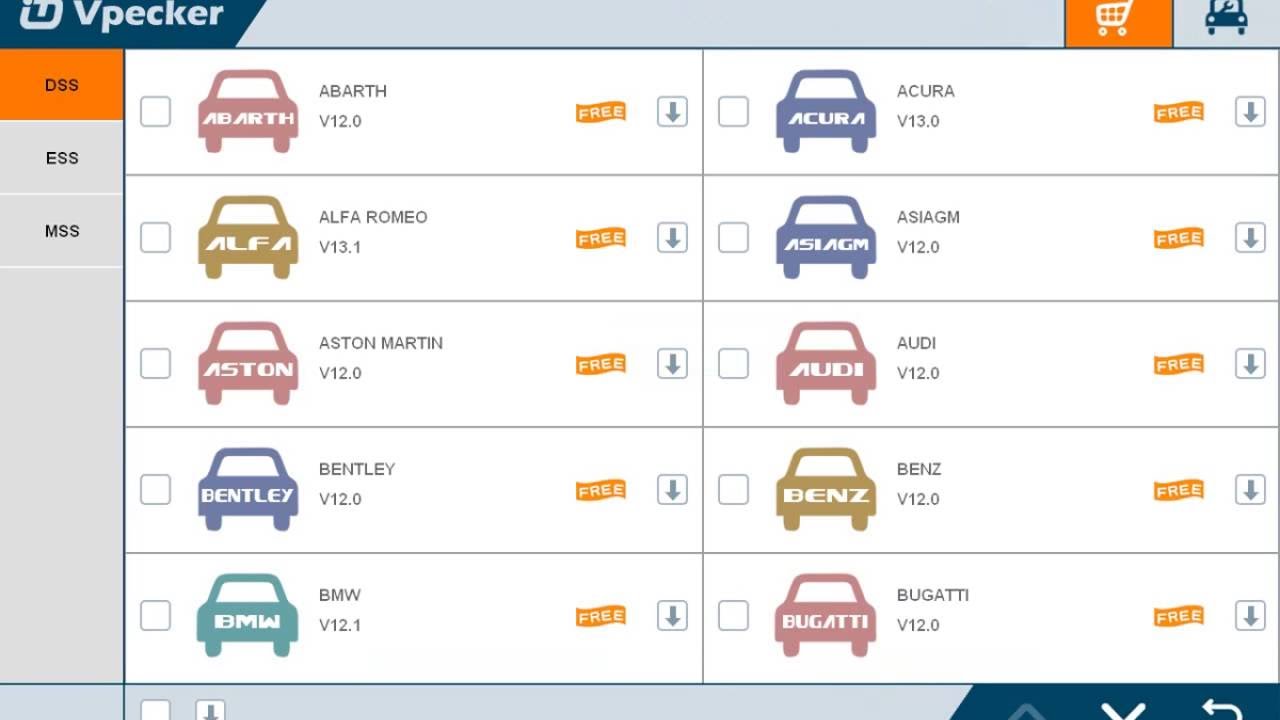Enable the BENTLEY checkbox

point(155,489)
